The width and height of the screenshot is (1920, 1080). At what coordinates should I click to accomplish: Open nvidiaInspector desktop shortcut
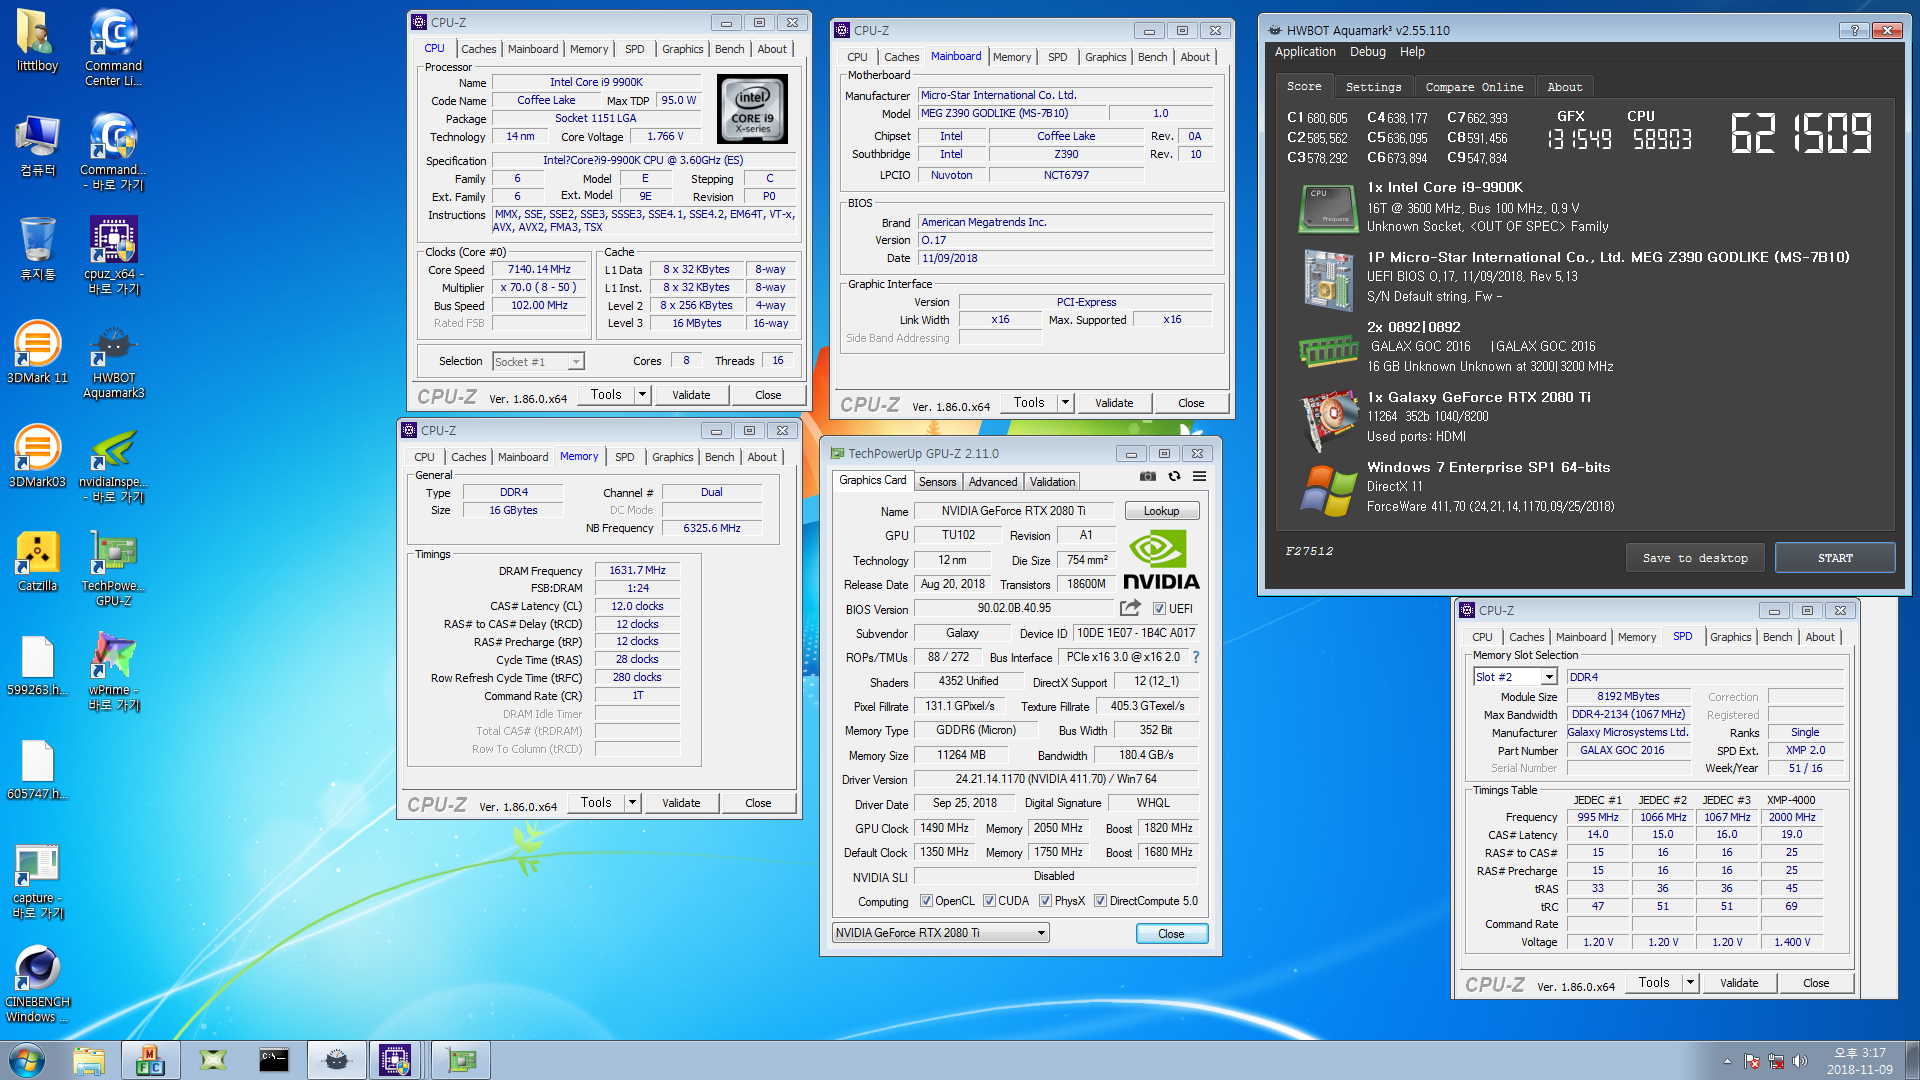(x=114, y=464)
